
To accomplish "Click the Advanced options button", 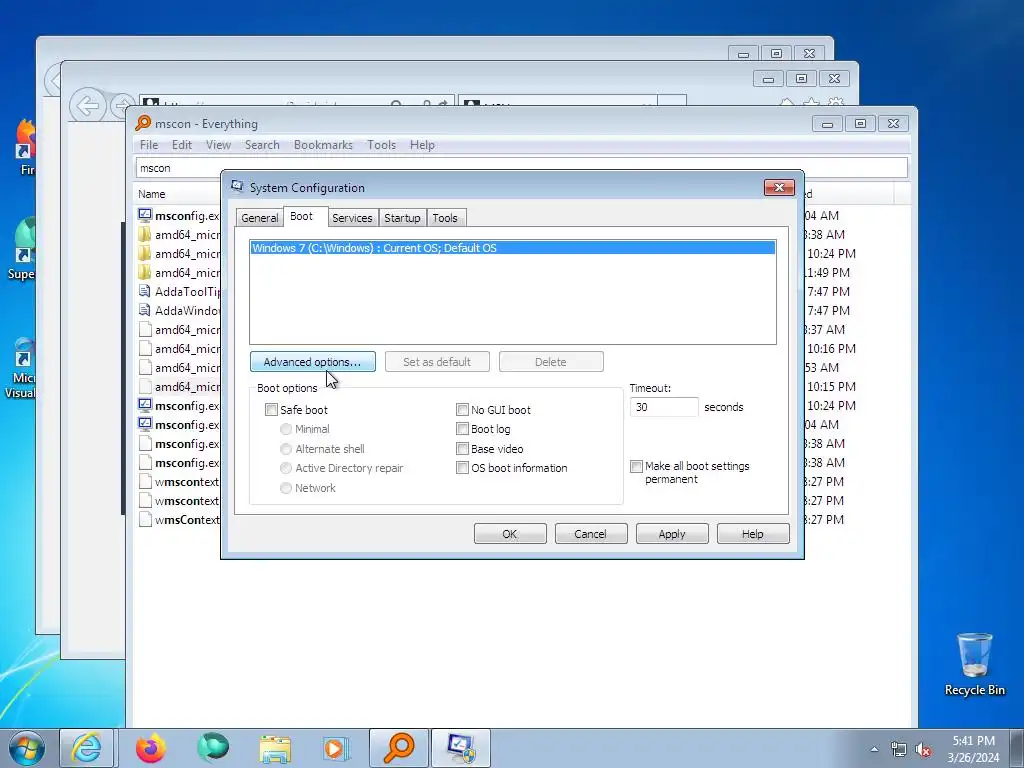I will coord(312,362).
